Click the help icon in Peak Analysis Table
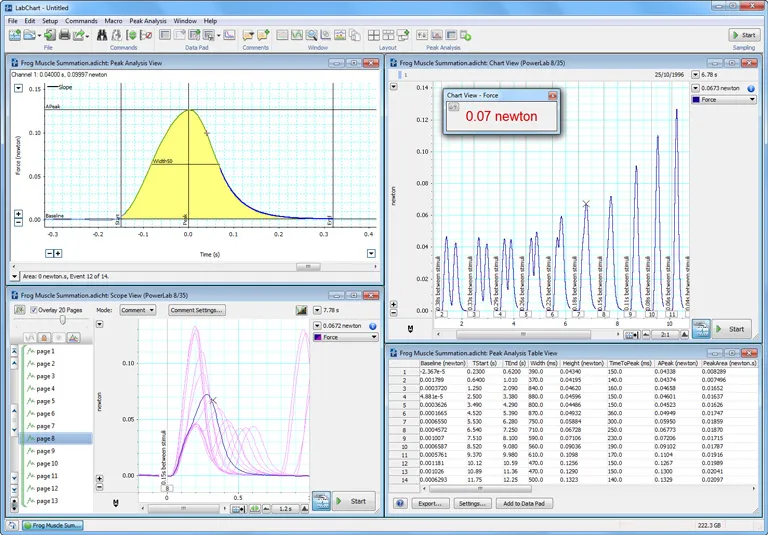 tap(400, 503)
